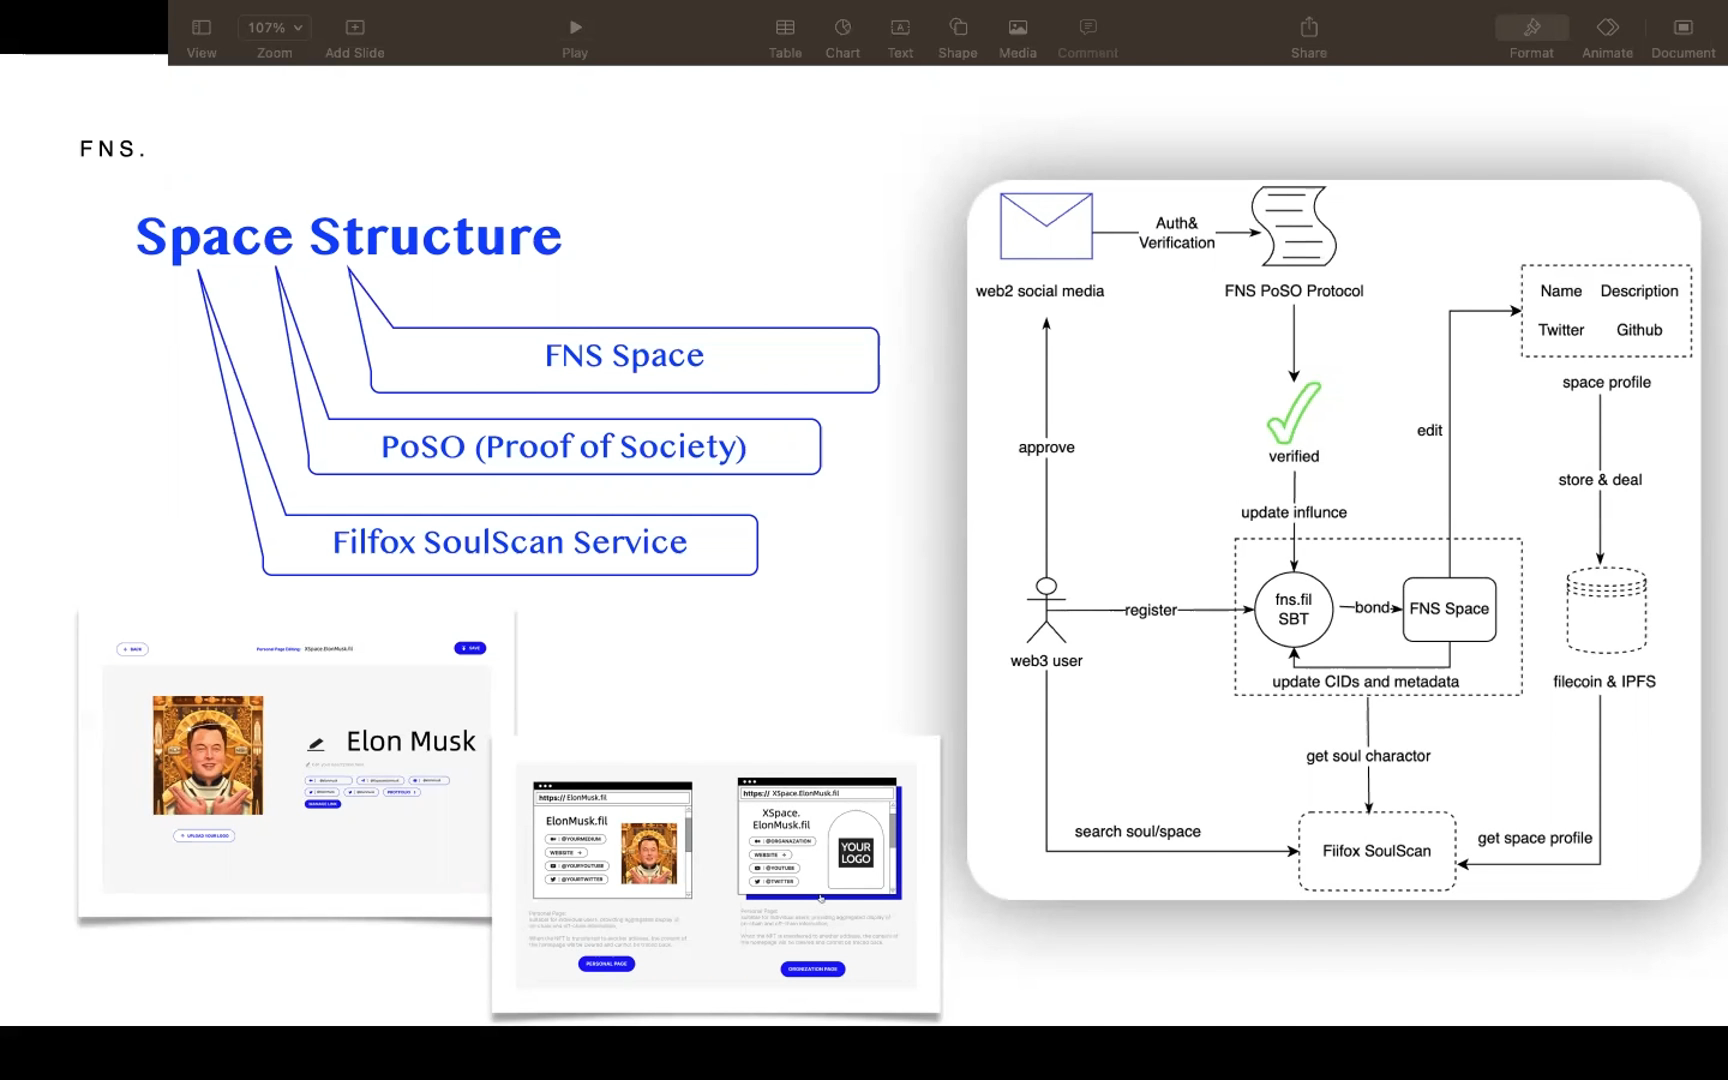This screenshot has width=1728, height=1080.
Task: Click the web3 user stick figure
Action: tap(1046, 610)
